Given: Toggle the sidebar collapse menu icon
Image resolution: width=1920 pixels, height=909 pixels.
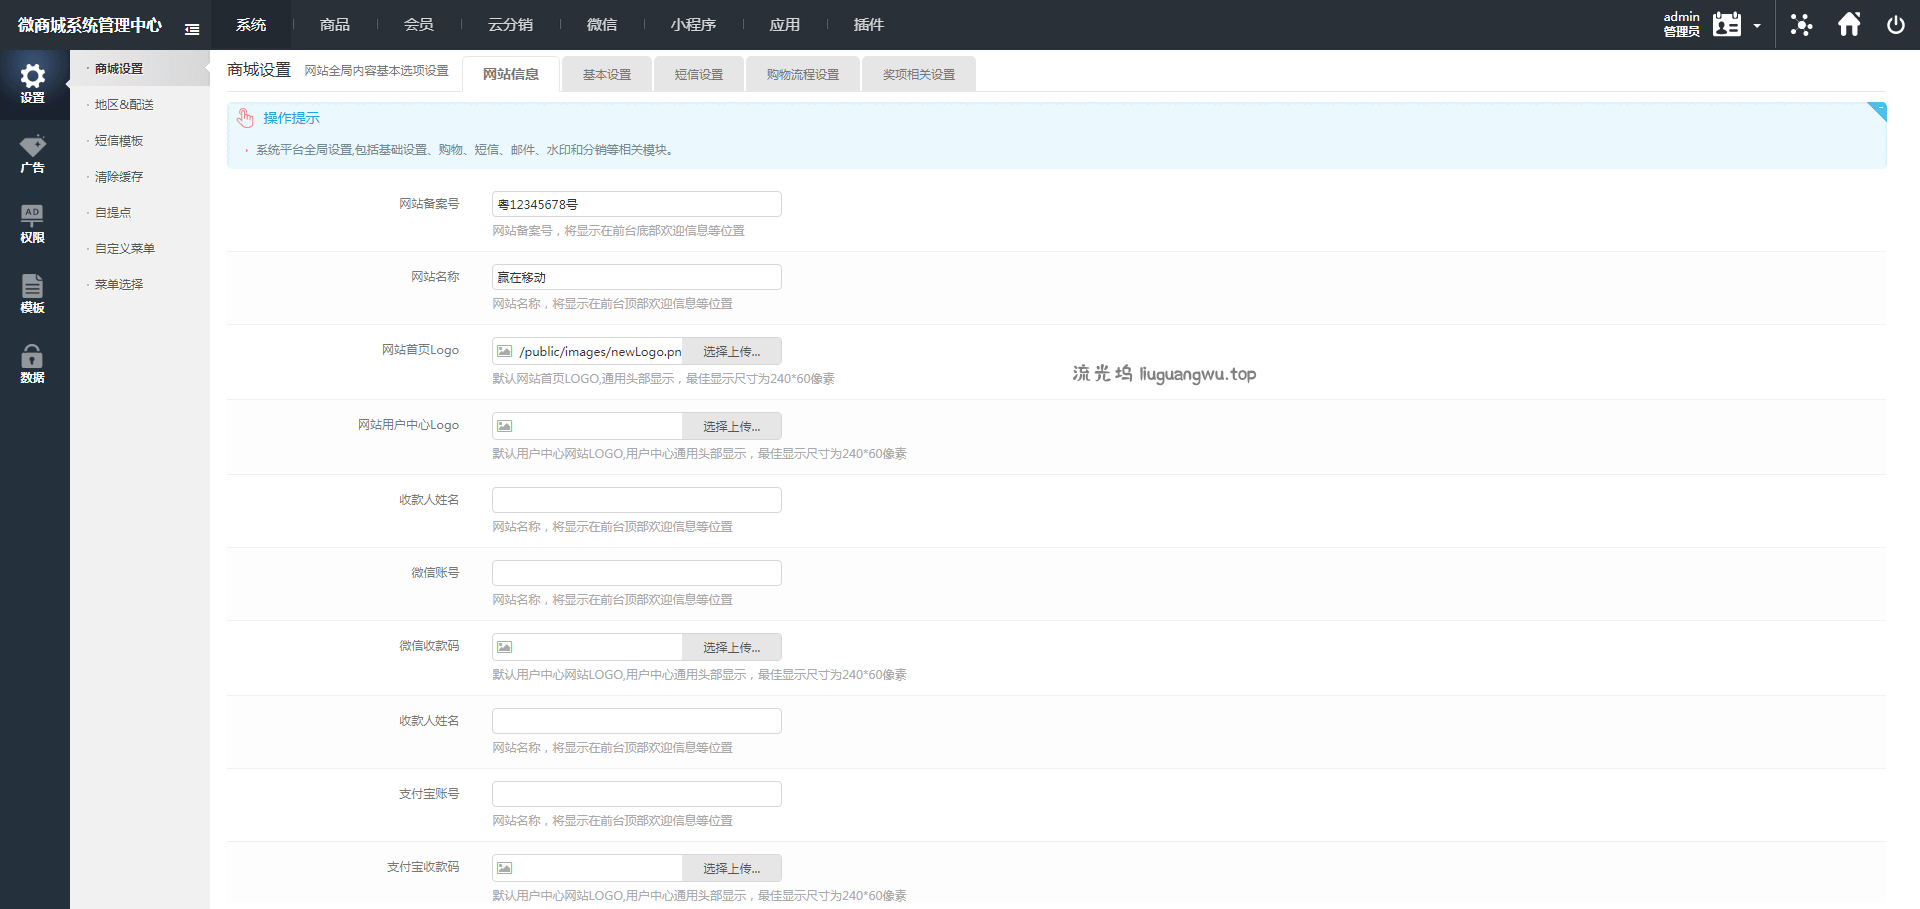Looking at the screenshot, I should (x=192, y=29).
